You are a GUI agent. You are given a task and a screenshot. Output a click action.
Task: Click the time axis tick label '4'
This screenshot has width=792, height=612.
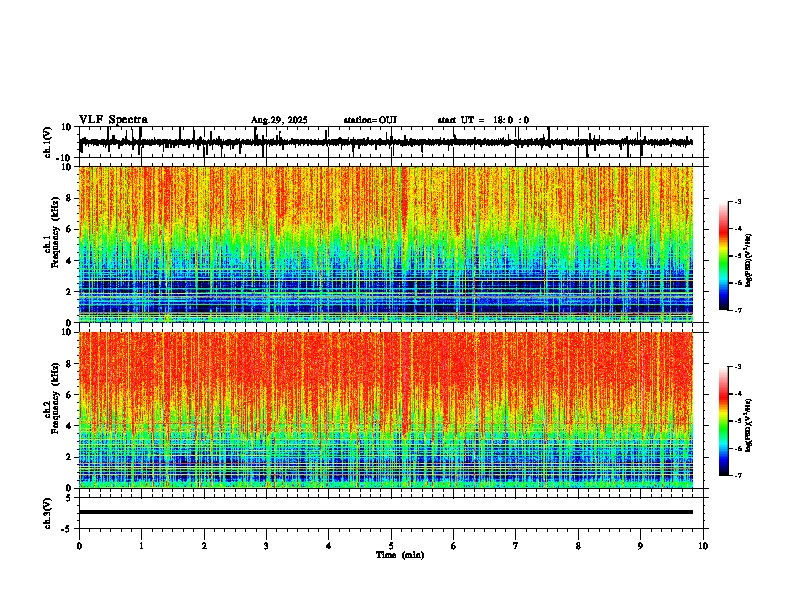(328, 546)
